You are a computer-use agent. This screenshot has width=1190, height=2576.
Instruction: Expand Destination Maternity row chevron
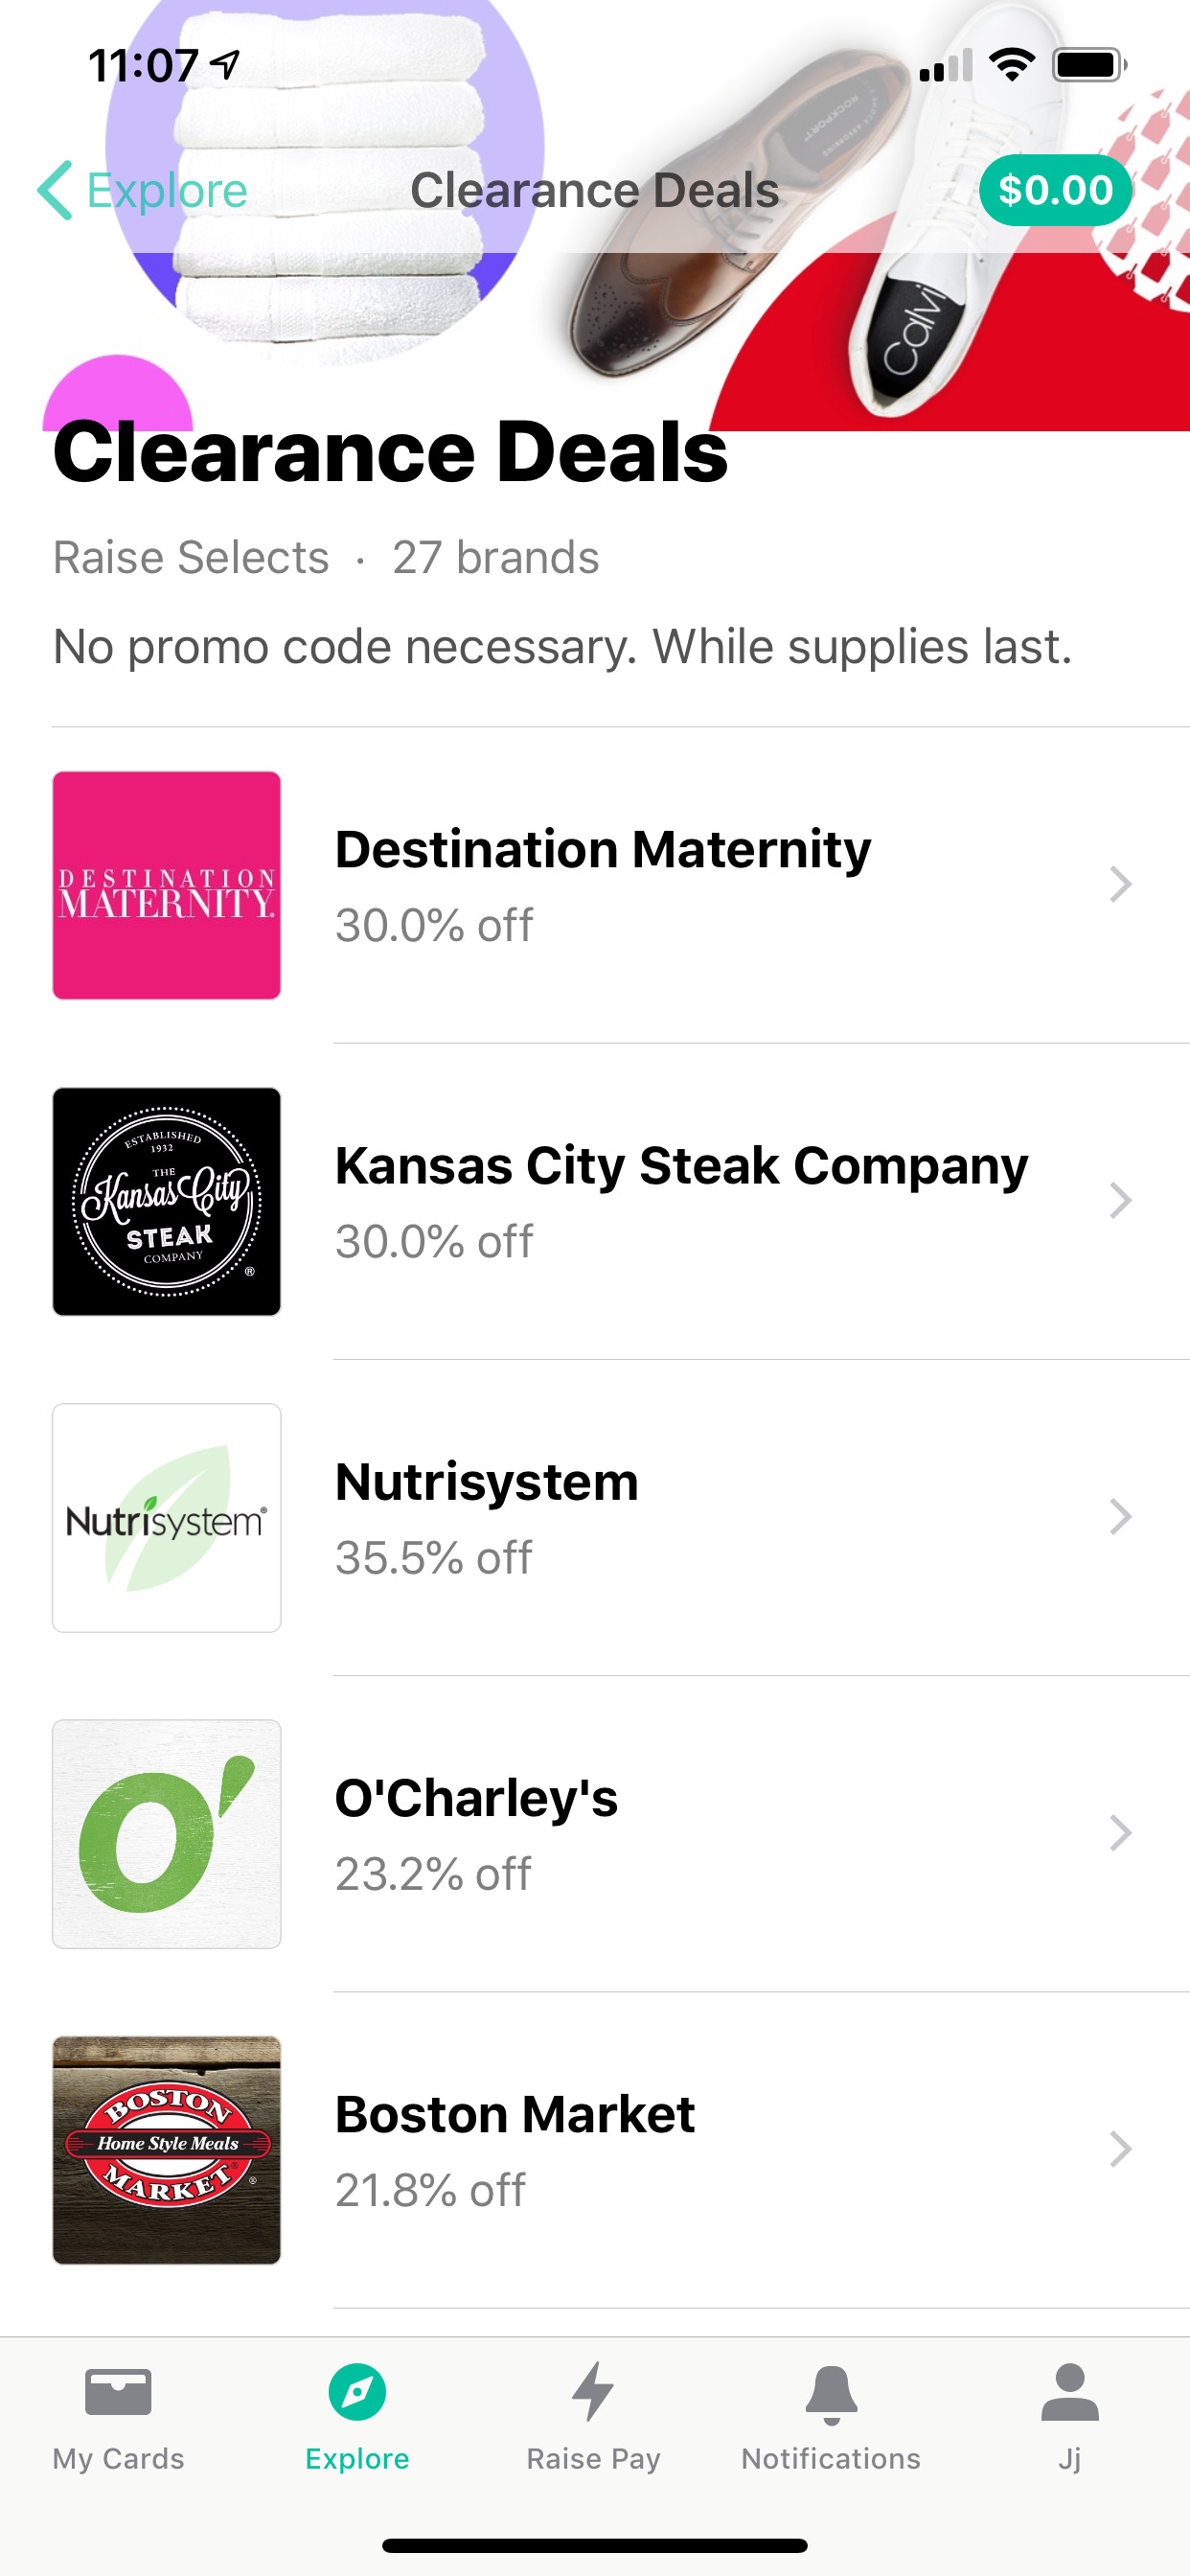point(1120,884)
